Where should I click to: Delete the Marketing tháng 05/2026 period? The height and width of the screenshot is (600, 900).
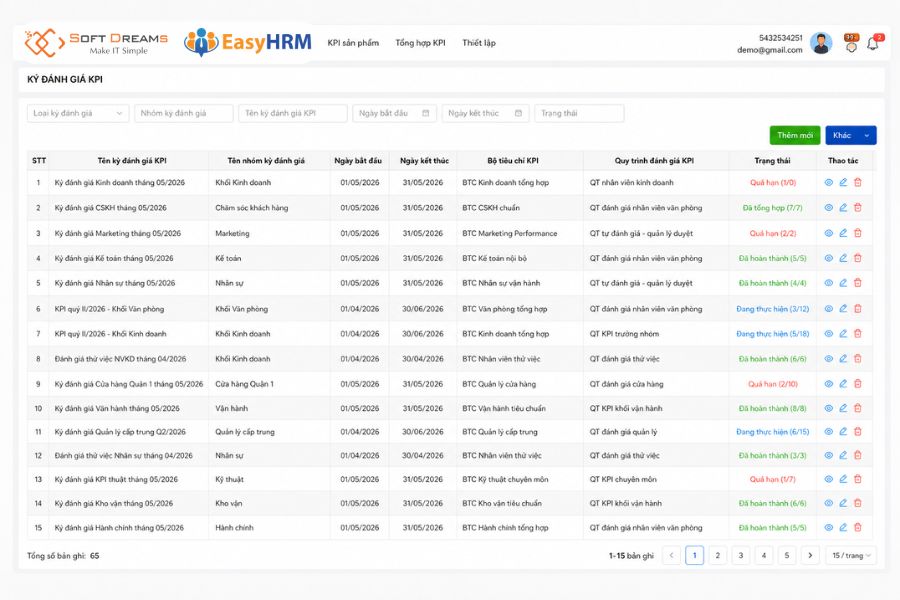tap(858, 233)
